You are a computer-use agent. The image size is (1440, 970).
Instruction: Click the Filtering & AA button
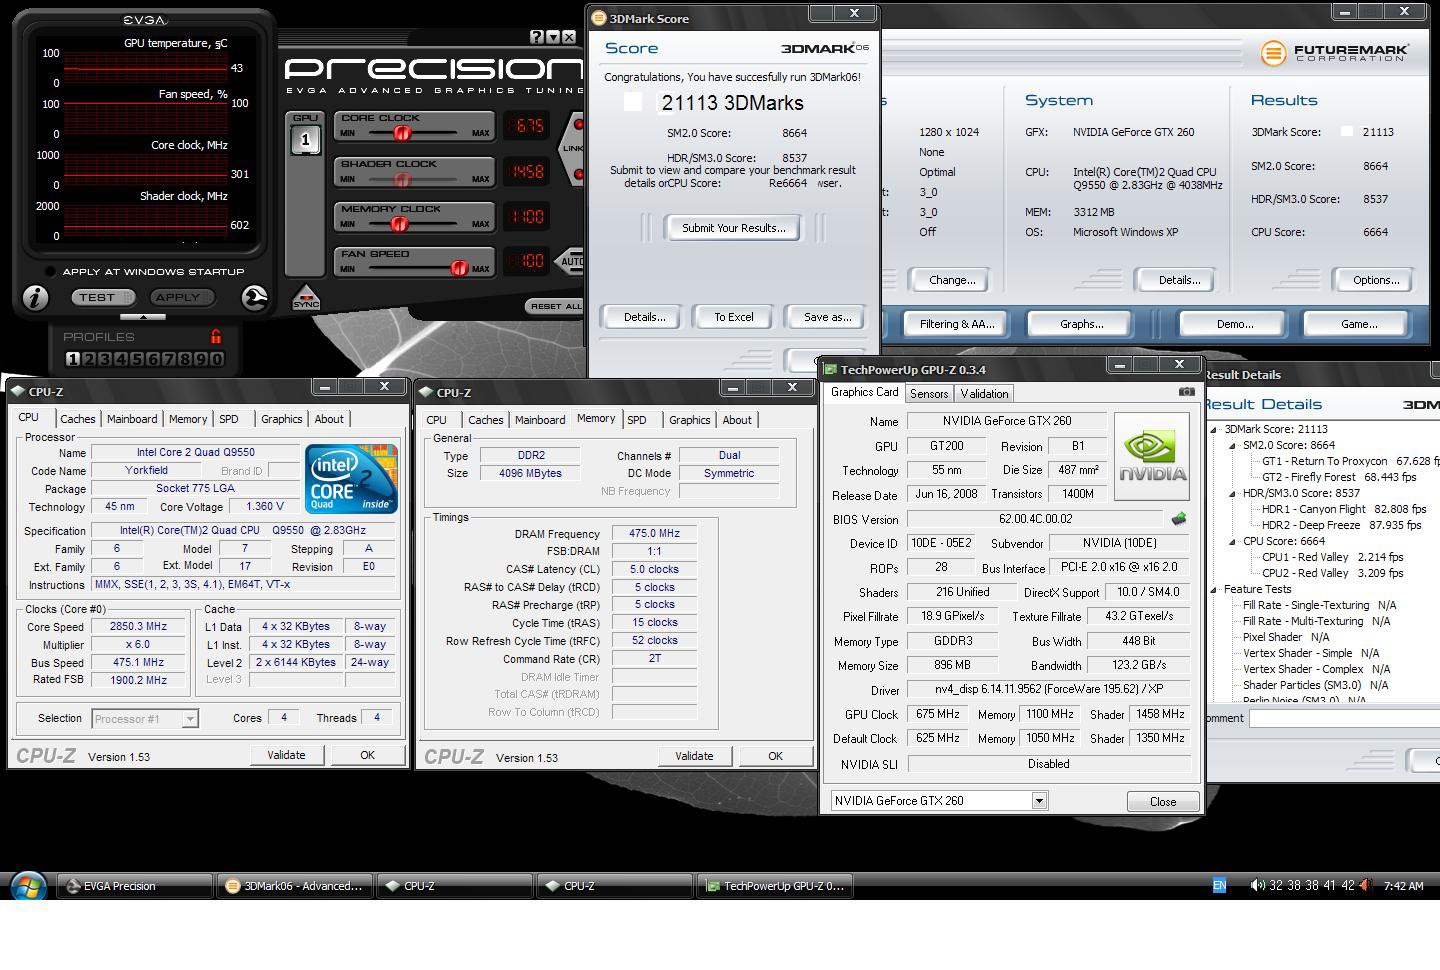[x=957, y=324]
